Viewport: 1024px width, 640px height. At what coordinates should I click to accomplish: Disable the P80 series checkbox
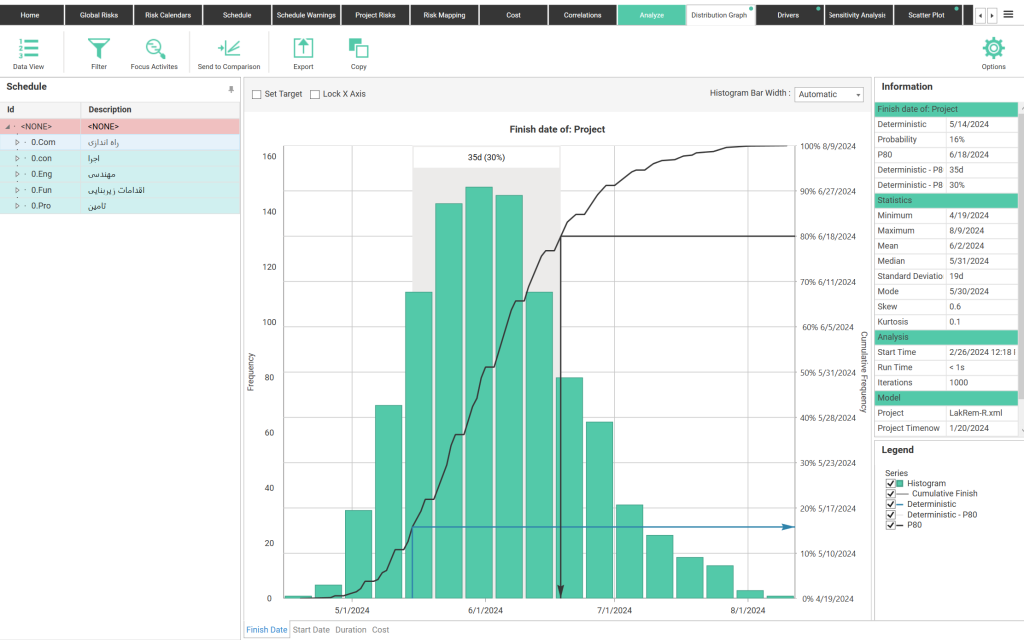890,524
